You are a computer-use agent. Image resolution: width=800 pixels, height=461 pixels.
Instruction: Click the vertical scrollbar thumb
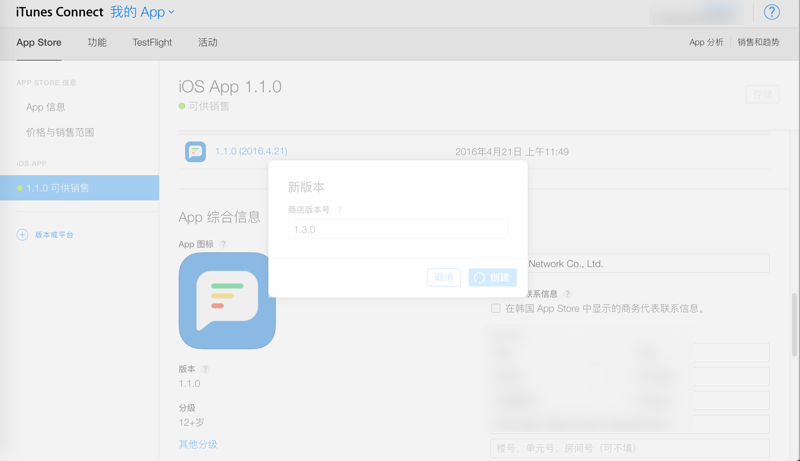tap(794, 324)
